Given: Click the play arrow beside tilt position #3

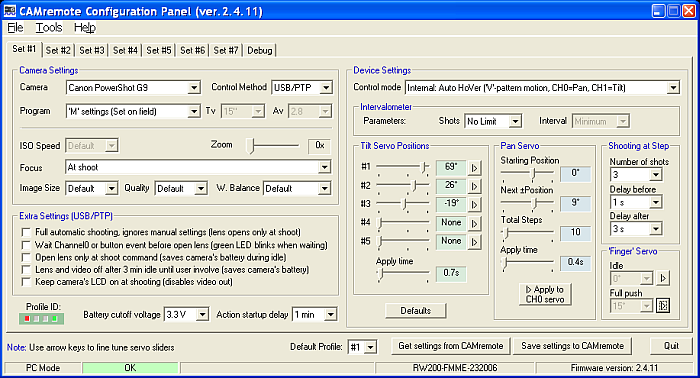Looking at the screenshot, I should click(x=474, y=205).
